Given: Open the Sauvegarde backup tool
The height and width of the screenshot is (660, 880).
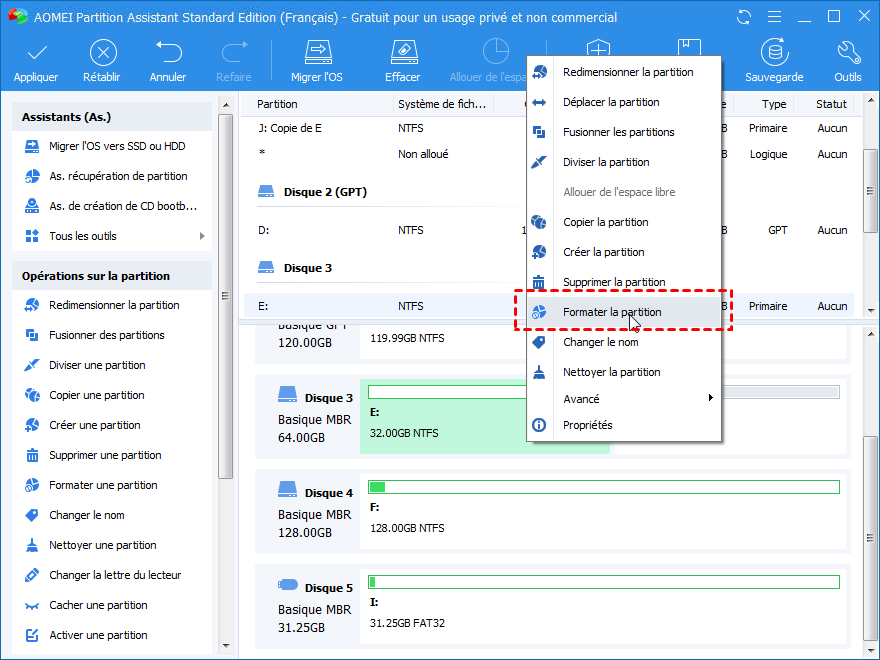Looking at the screenshot, I should [774, 53].
